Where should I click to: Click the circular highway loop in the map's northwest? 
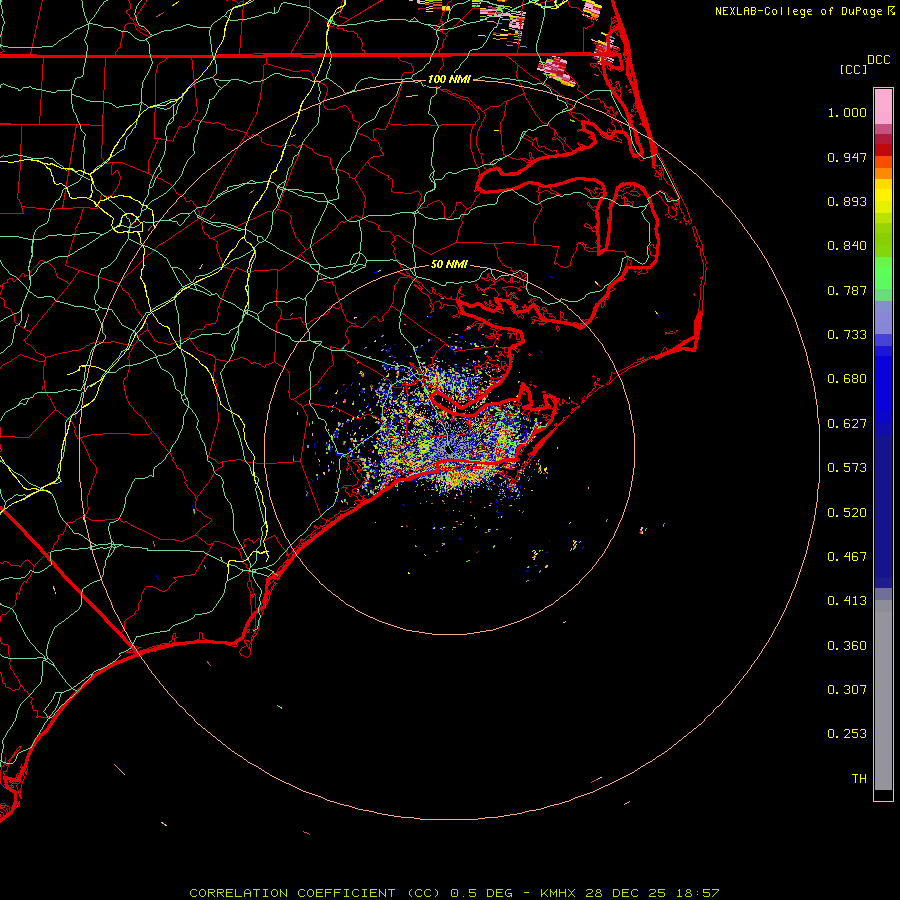point(130,221)
